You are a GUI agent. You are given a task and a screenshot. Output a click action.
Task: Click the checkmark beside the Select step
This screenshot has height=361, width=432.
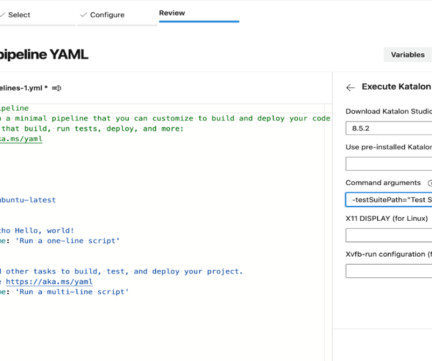pos(2,15)
